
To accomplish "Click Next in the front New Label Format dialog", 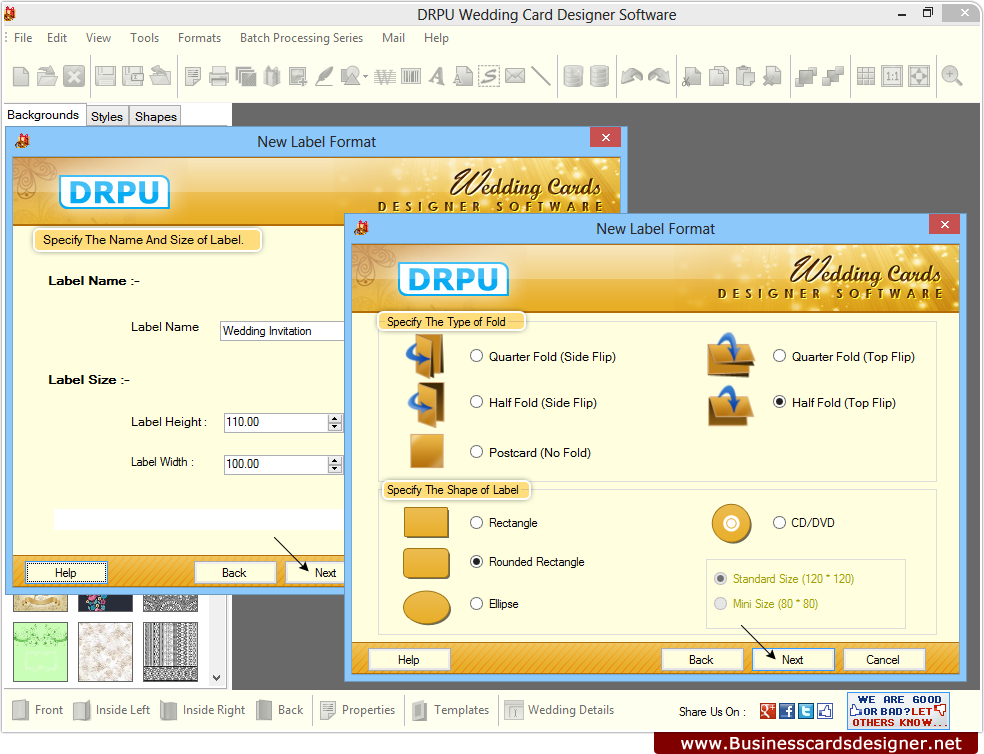I will (x=793, y=659).
